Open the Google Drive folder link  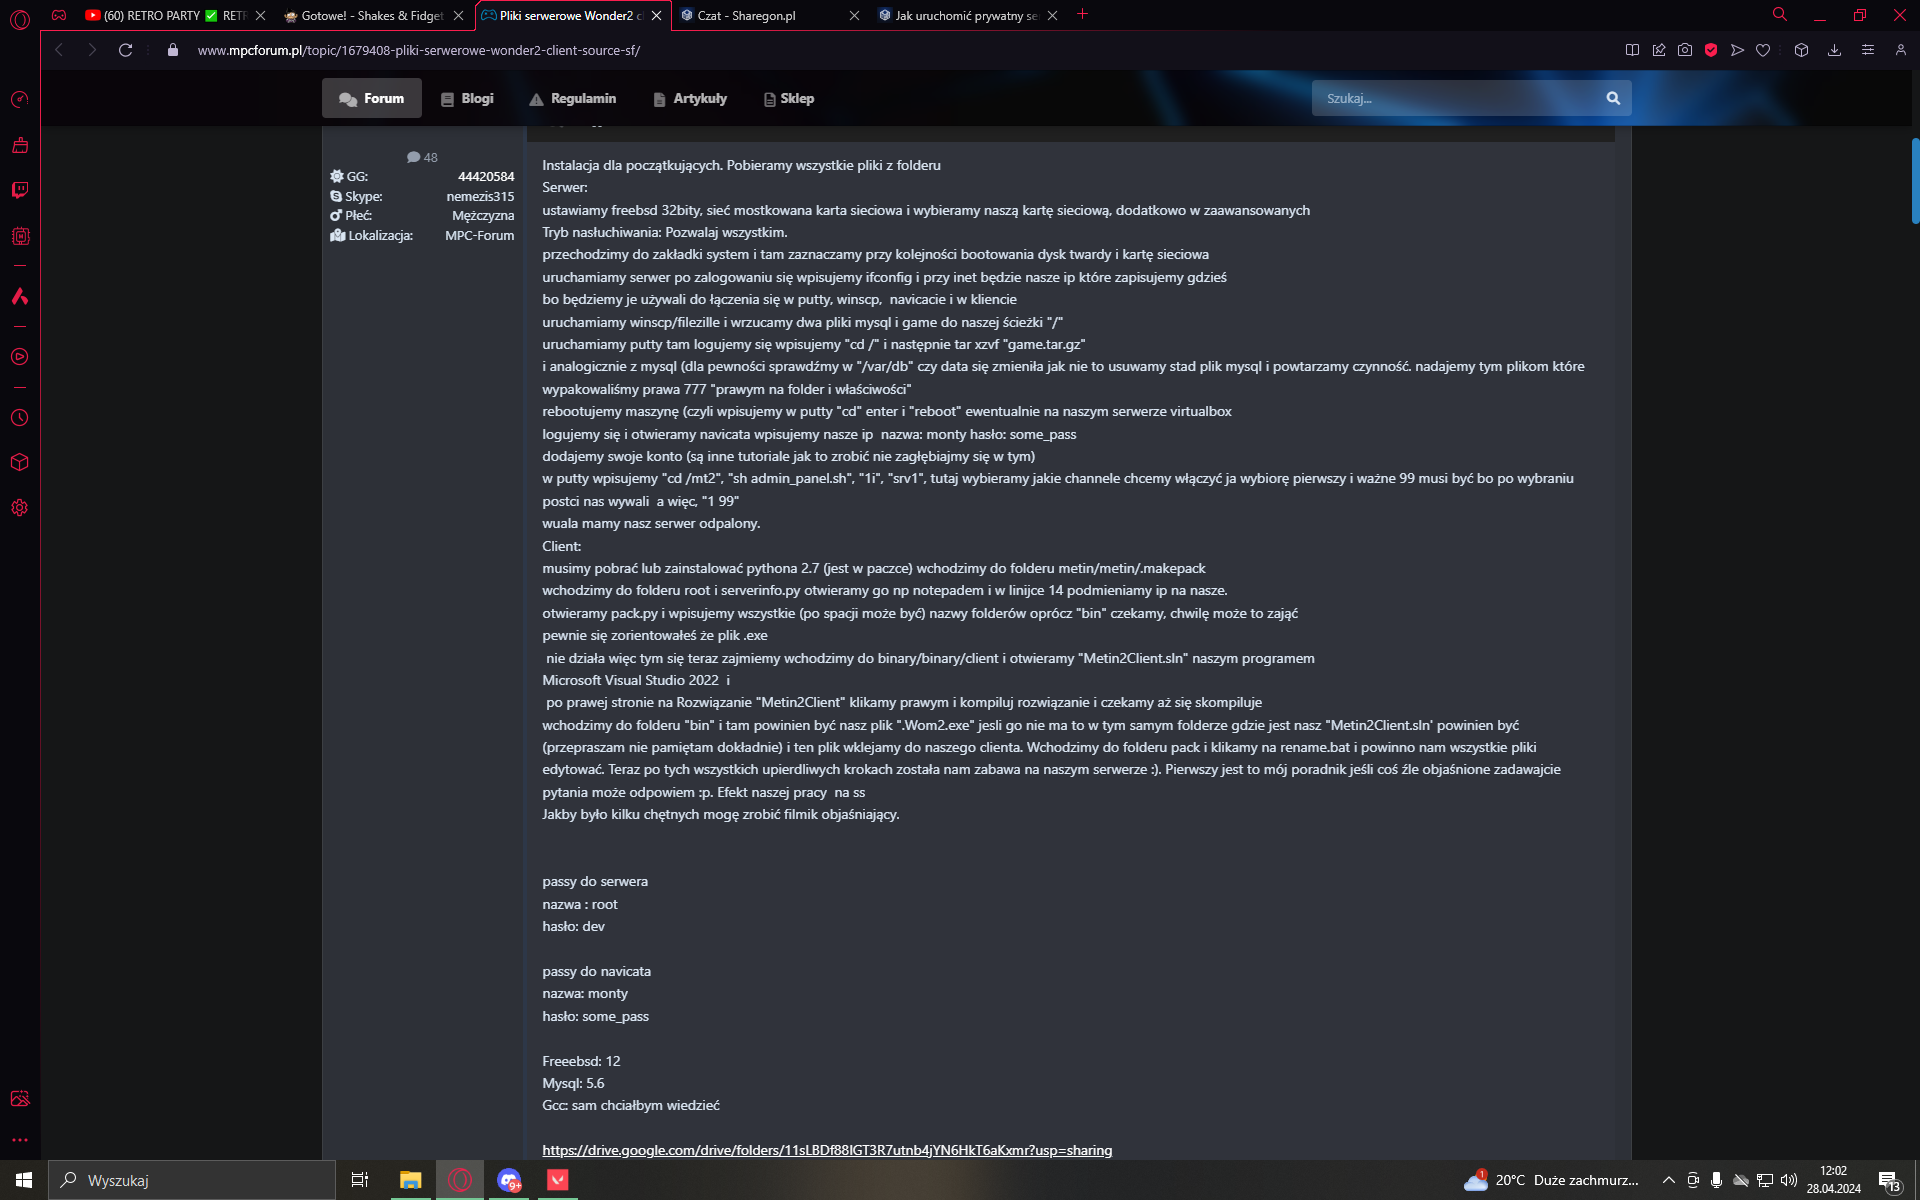(827, 1150)
